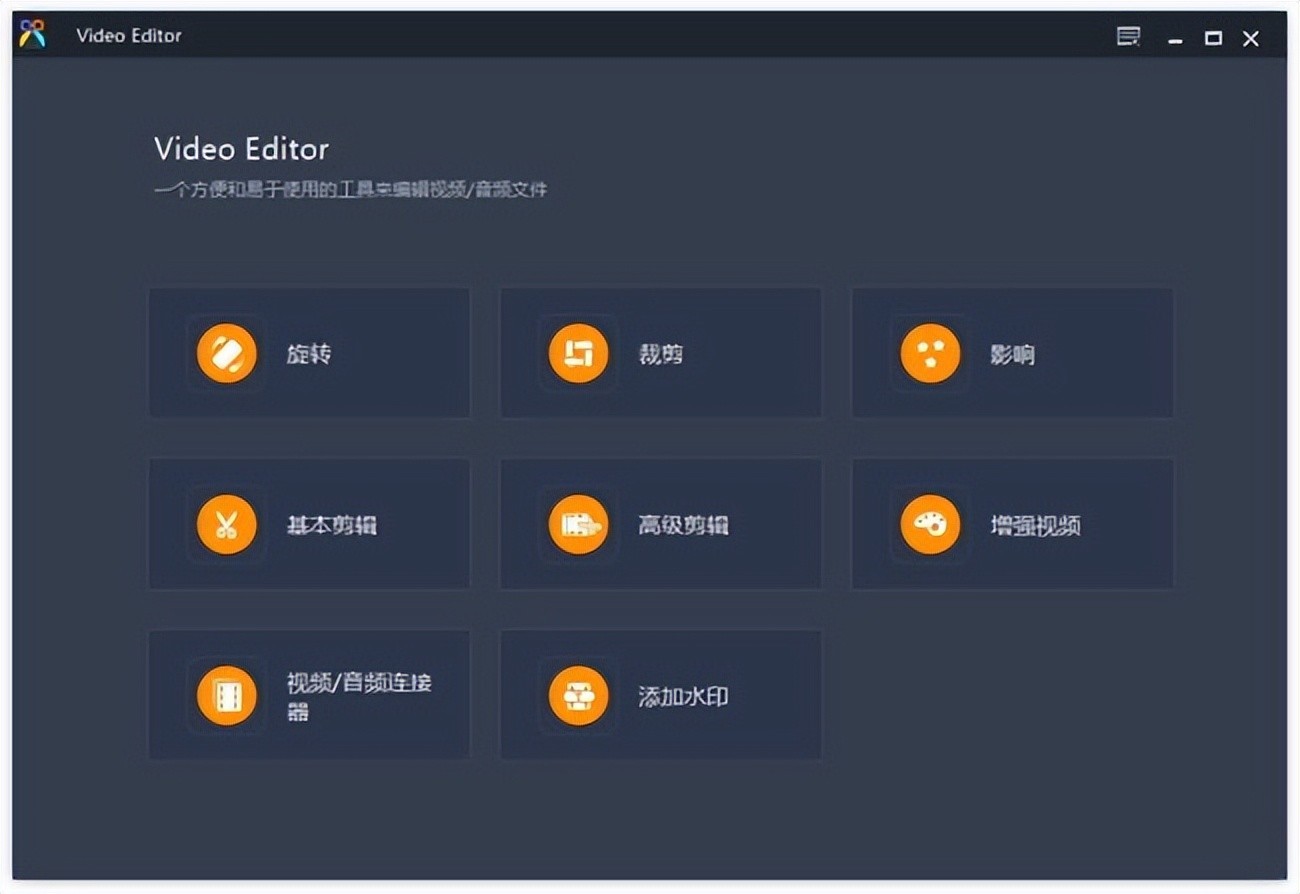This screenshot has width=1300, height=894.
Task: Click the Video Editor logo in title bar
Action: 32,34
